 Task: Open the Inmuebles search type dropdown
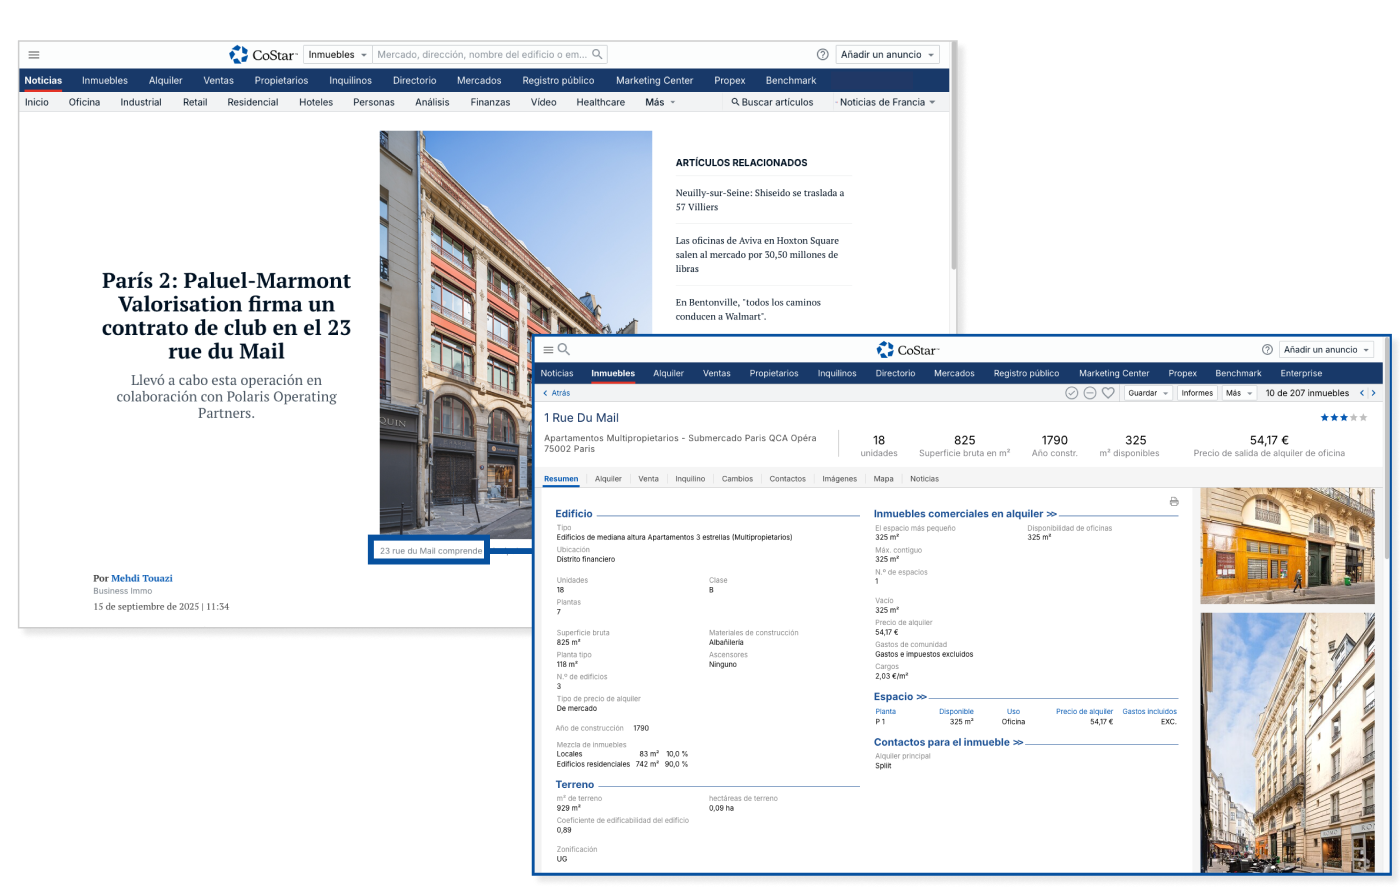337,55
